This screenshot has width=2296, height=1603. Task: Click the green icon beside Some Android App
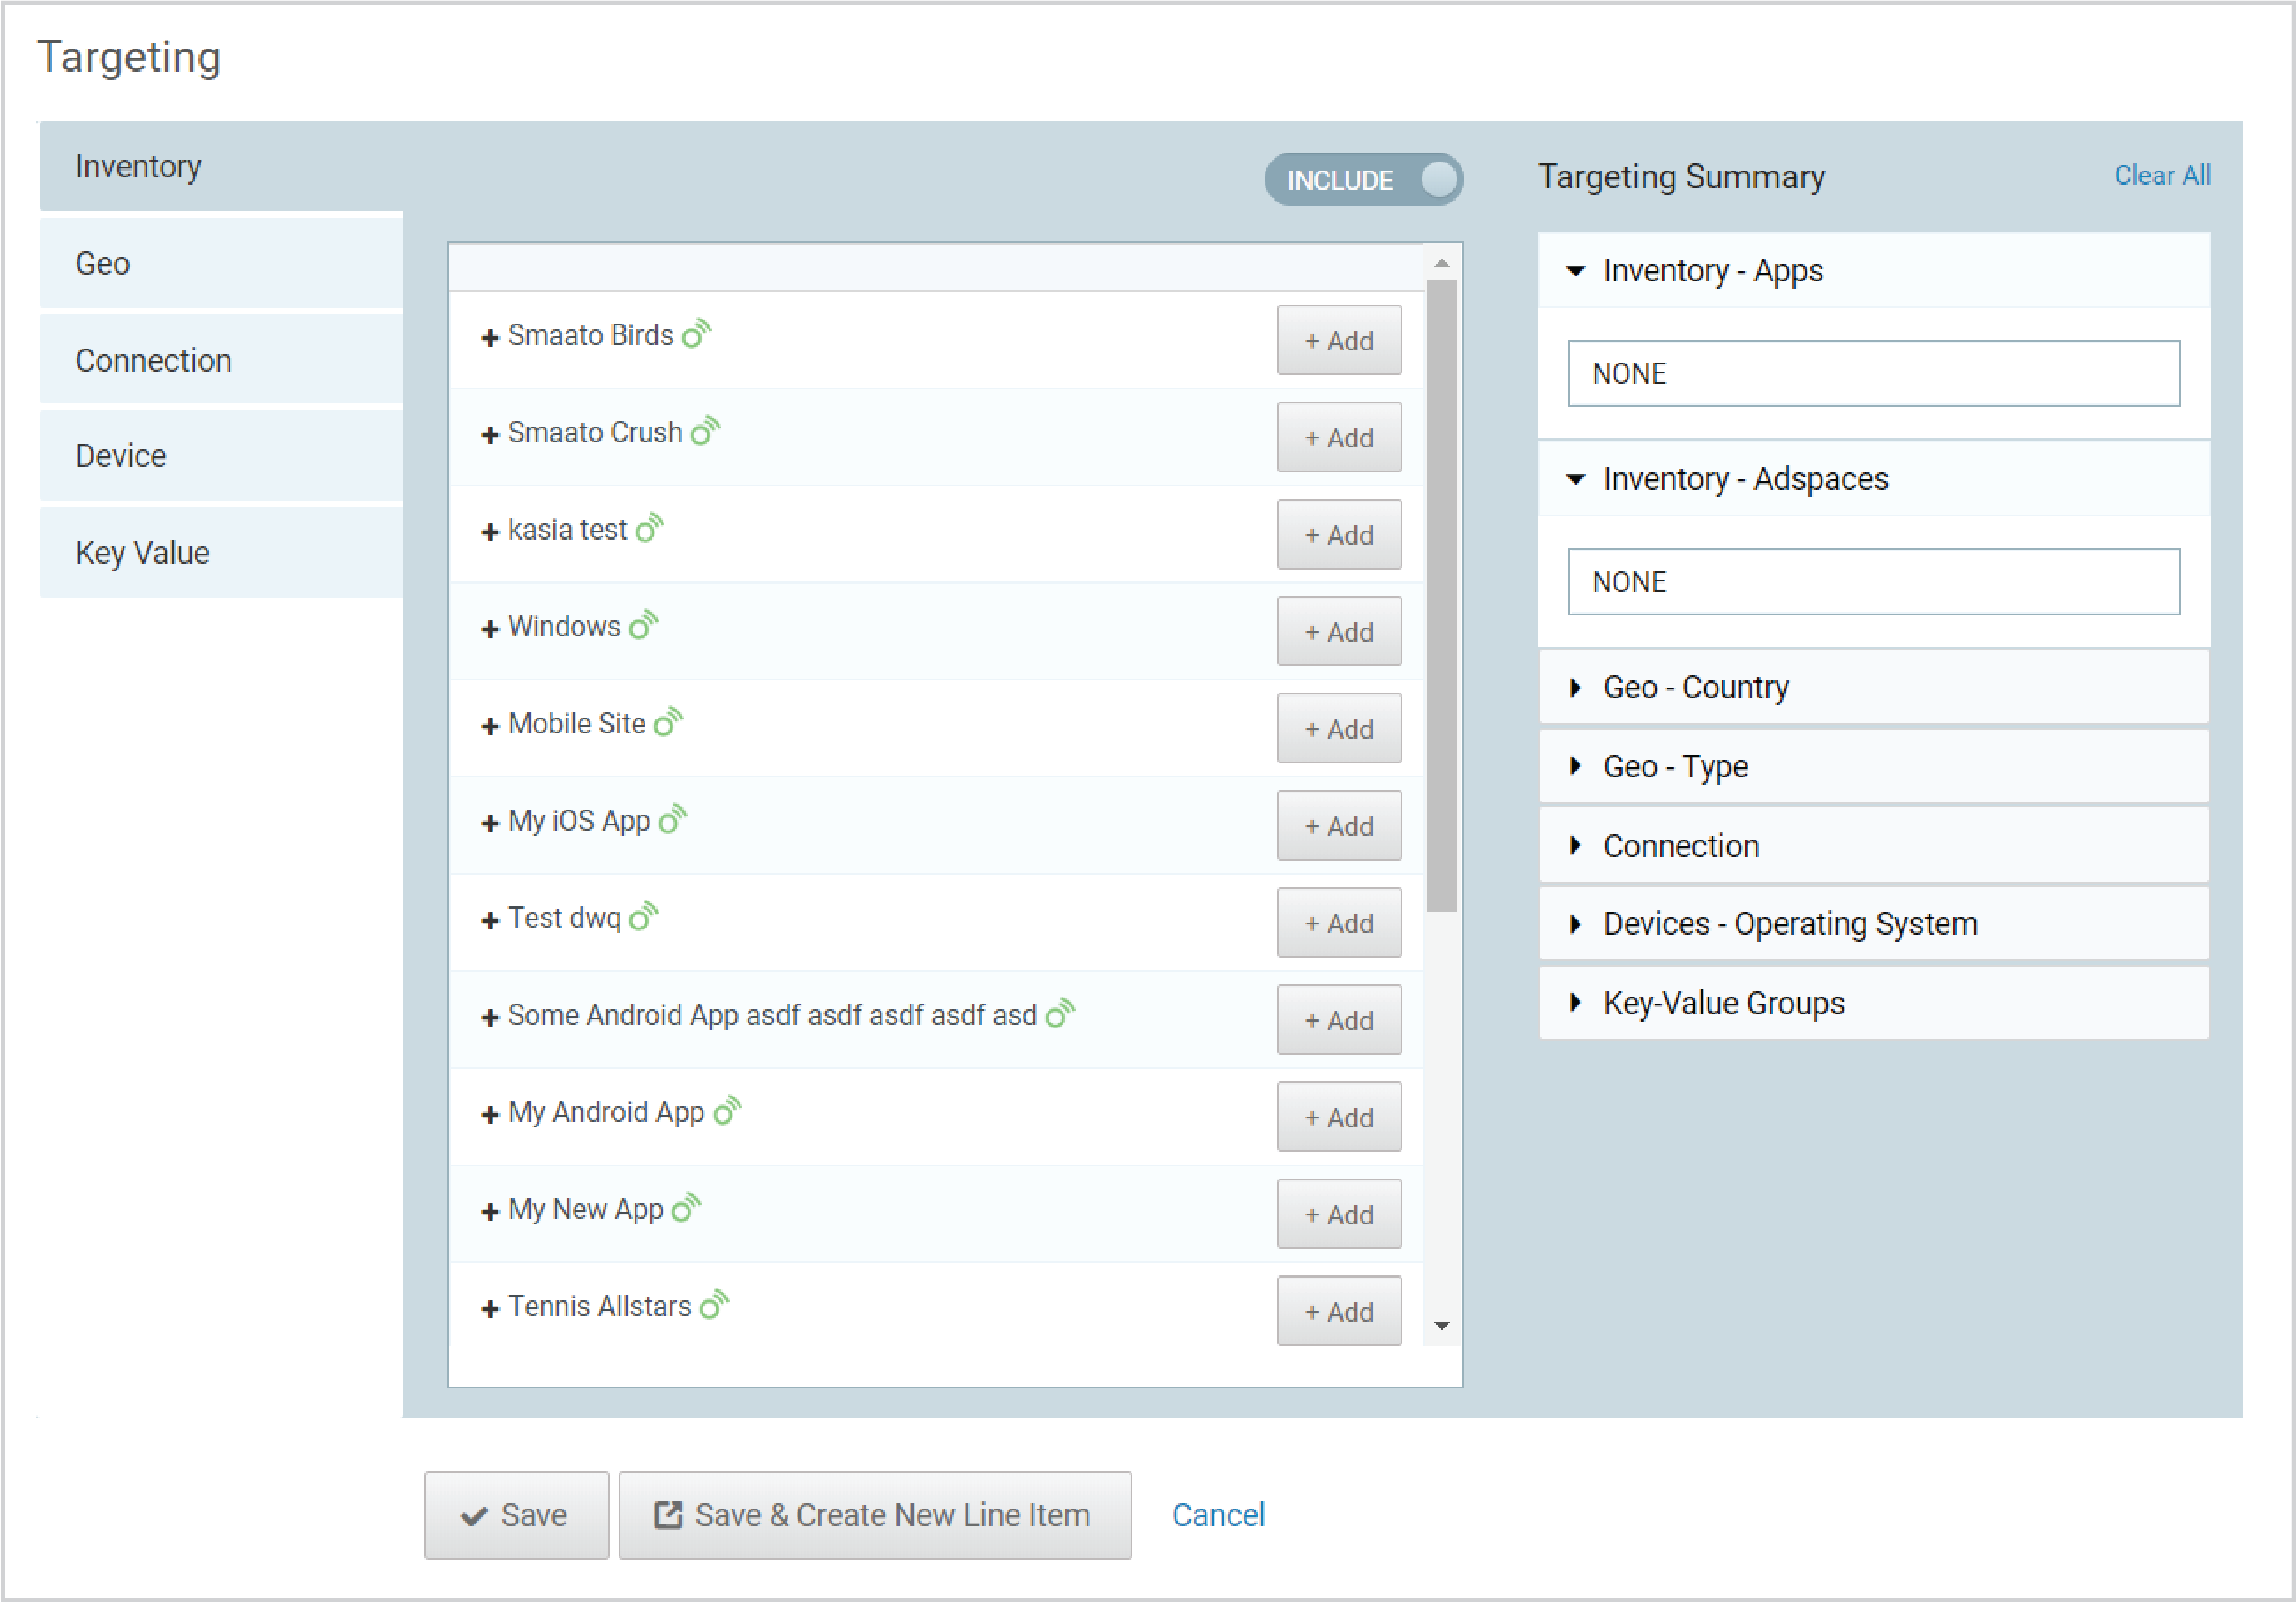1060,1013
